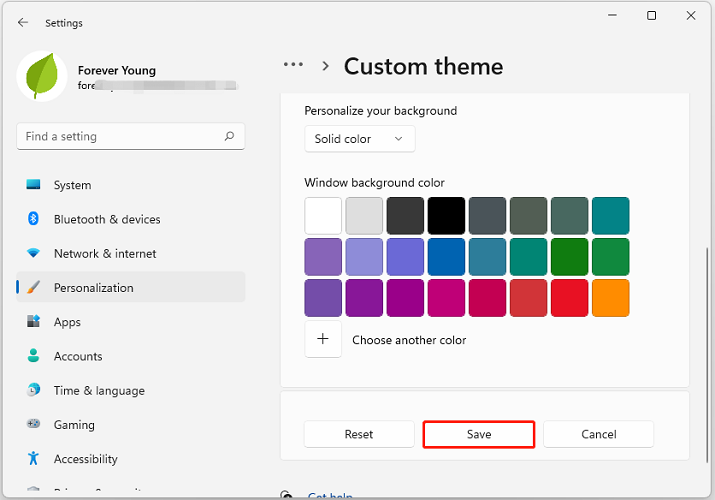Expand the breadcrumb ellipsis menu
Image resolution: width=715 pixels, height=500 pixels.
(293, 65)
